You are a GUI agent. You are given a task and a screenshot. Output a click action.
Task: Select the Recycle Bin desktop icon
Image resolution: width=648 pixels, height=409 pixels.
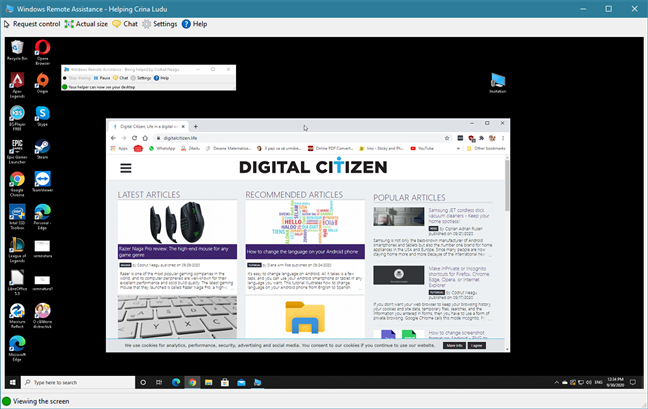coord(17,50)
